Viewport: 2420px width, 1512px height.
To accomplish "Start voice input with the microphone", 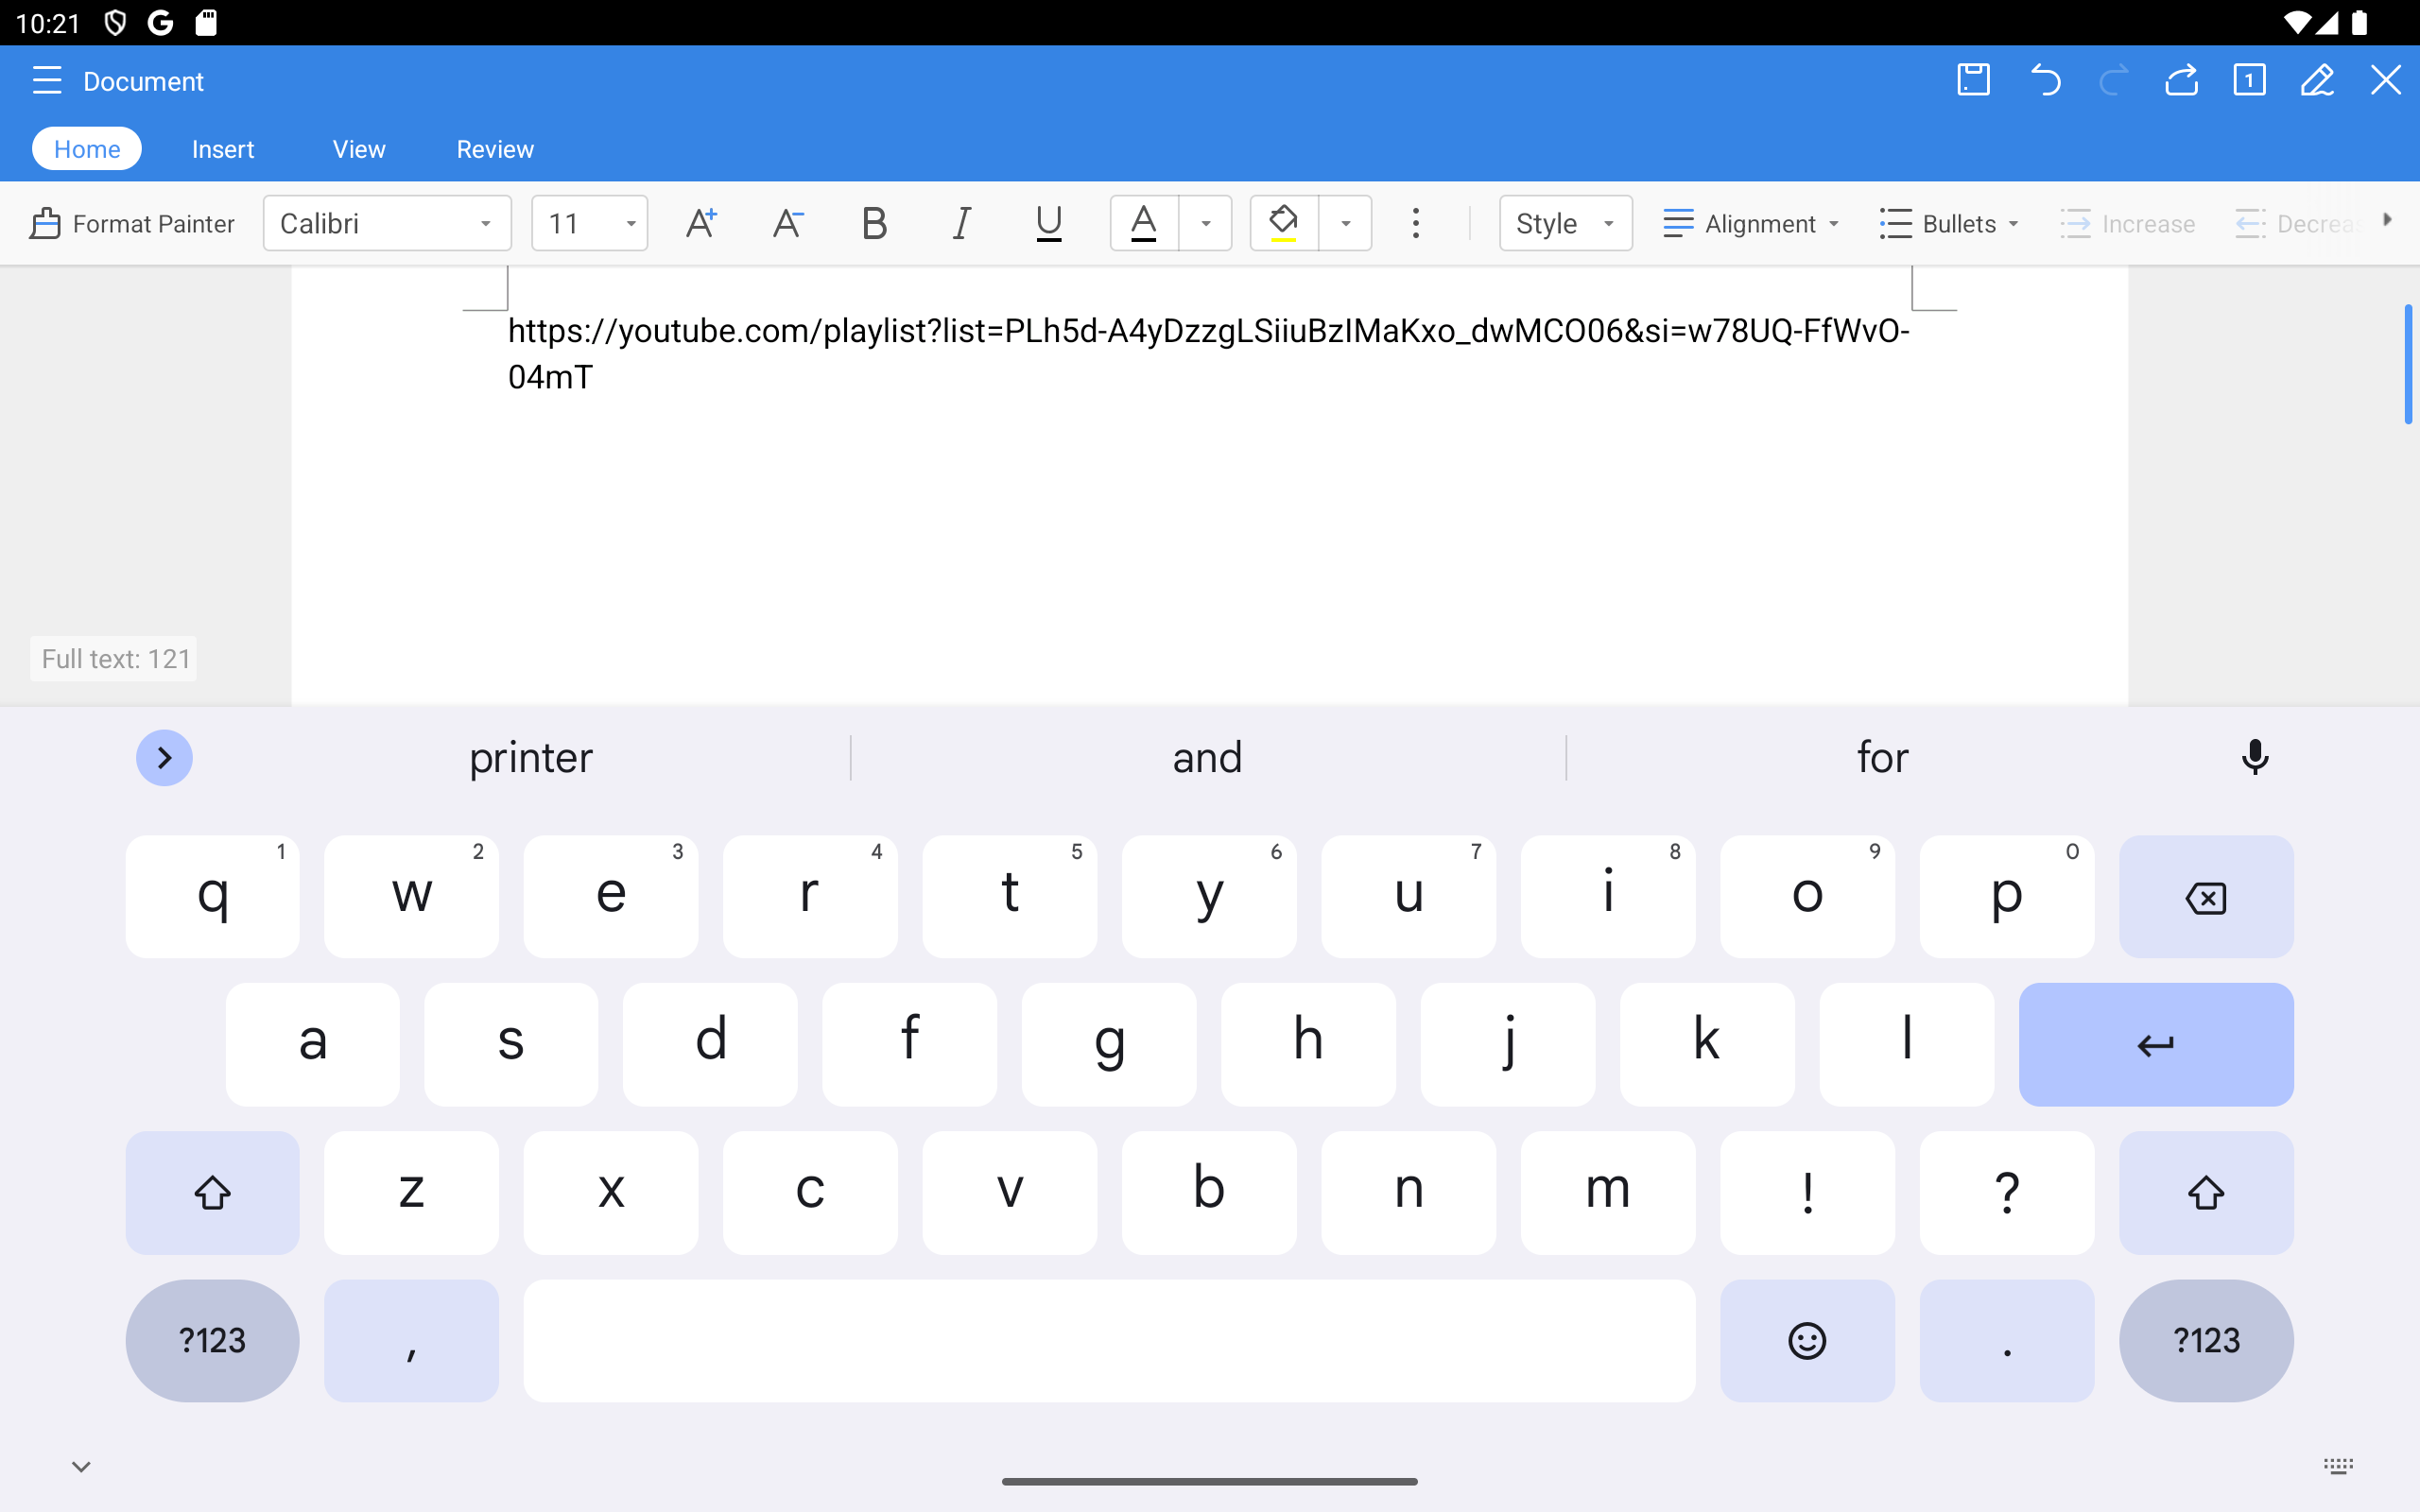I will 2255,757.
